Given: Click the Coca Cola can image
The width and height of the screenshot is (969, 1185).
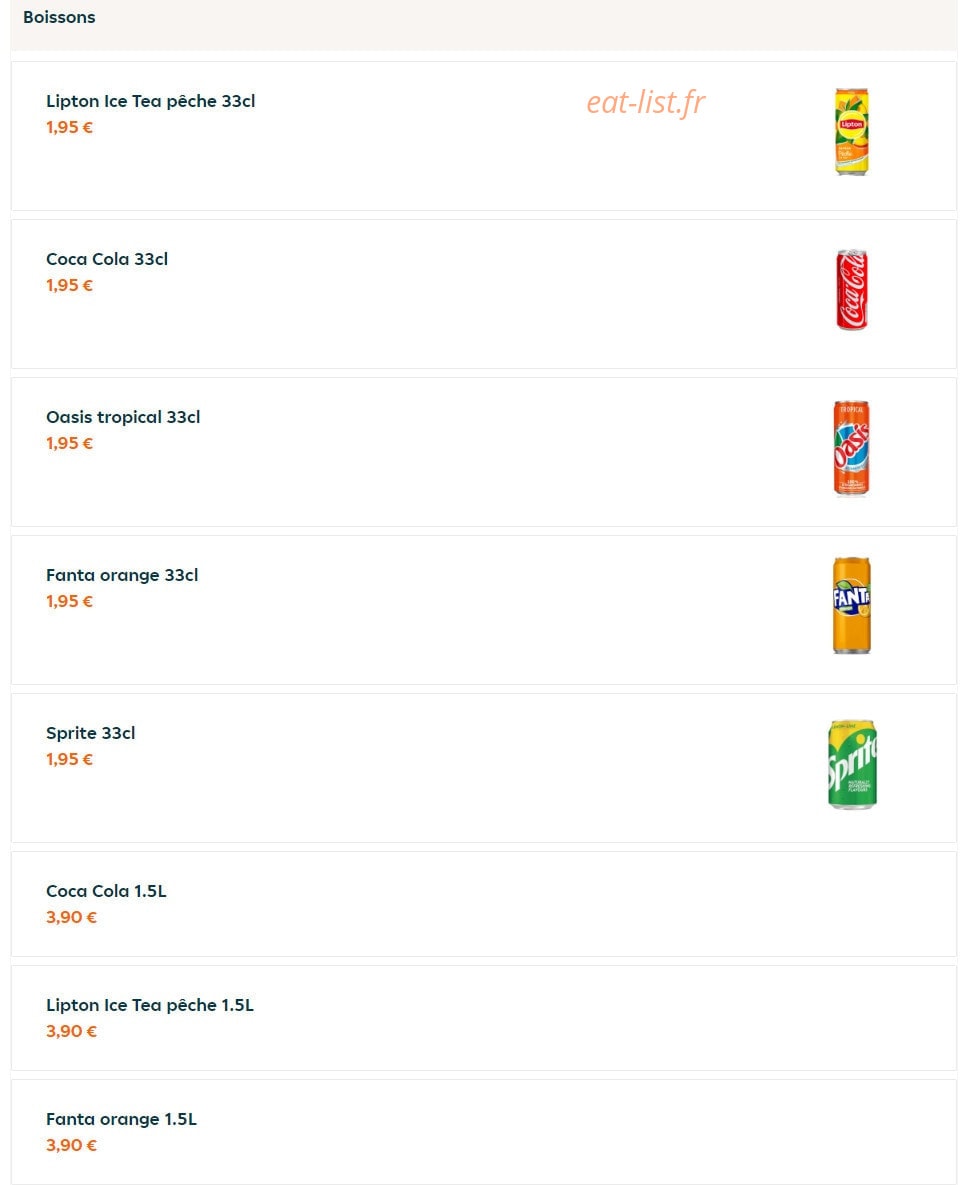Looking at the screenshot, I should coord(852,289).
